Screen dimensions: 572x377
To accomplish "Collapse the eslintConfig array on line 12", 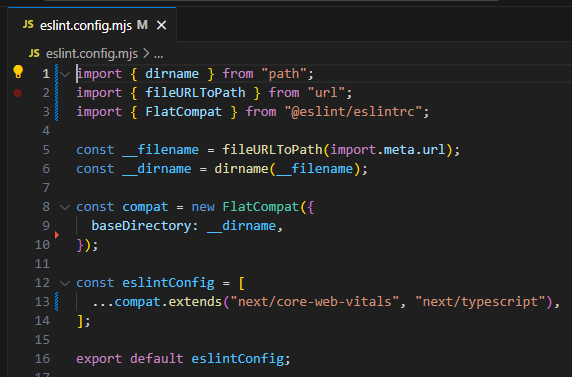I will pyautogui.click(x=65, y=283).
